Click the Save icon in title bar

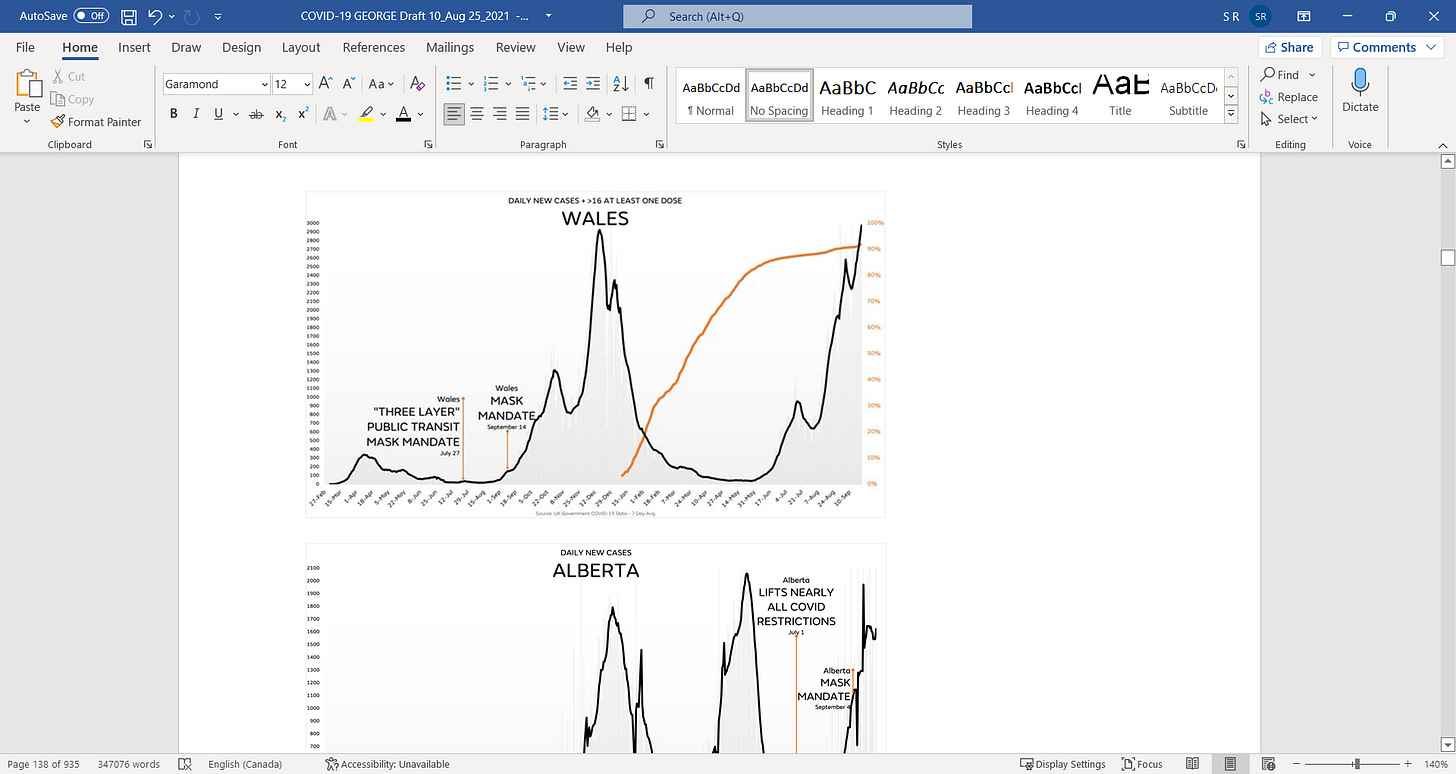click(129, 16)
